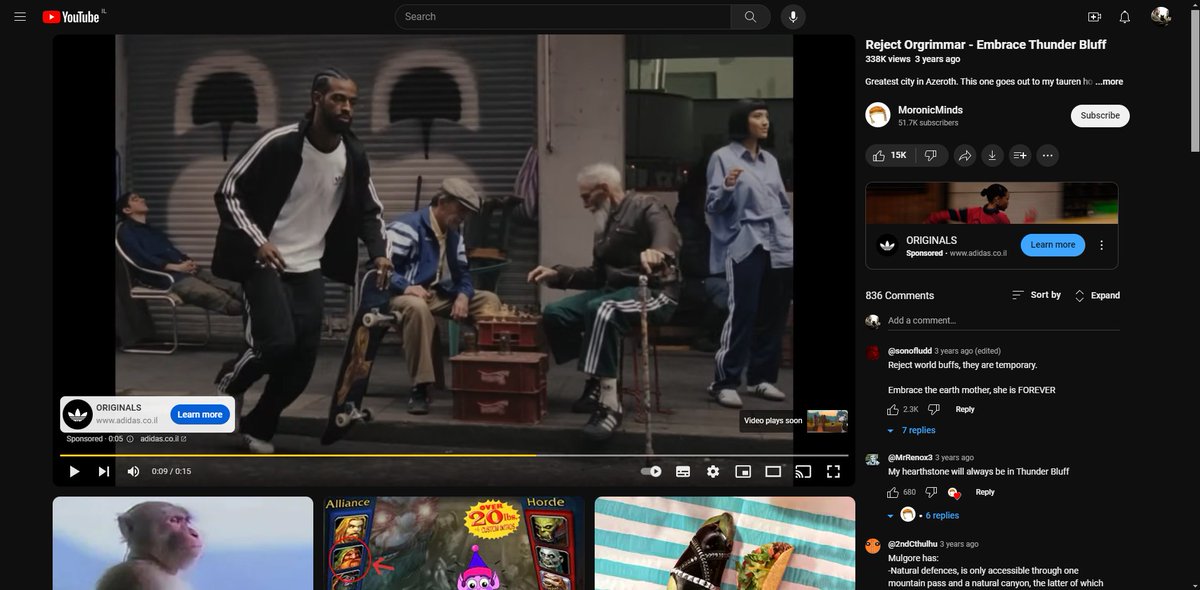This screenshot has height=590, width=1200.
Task: Like the @MrRenox3 comment
Action: pos(893,492)
